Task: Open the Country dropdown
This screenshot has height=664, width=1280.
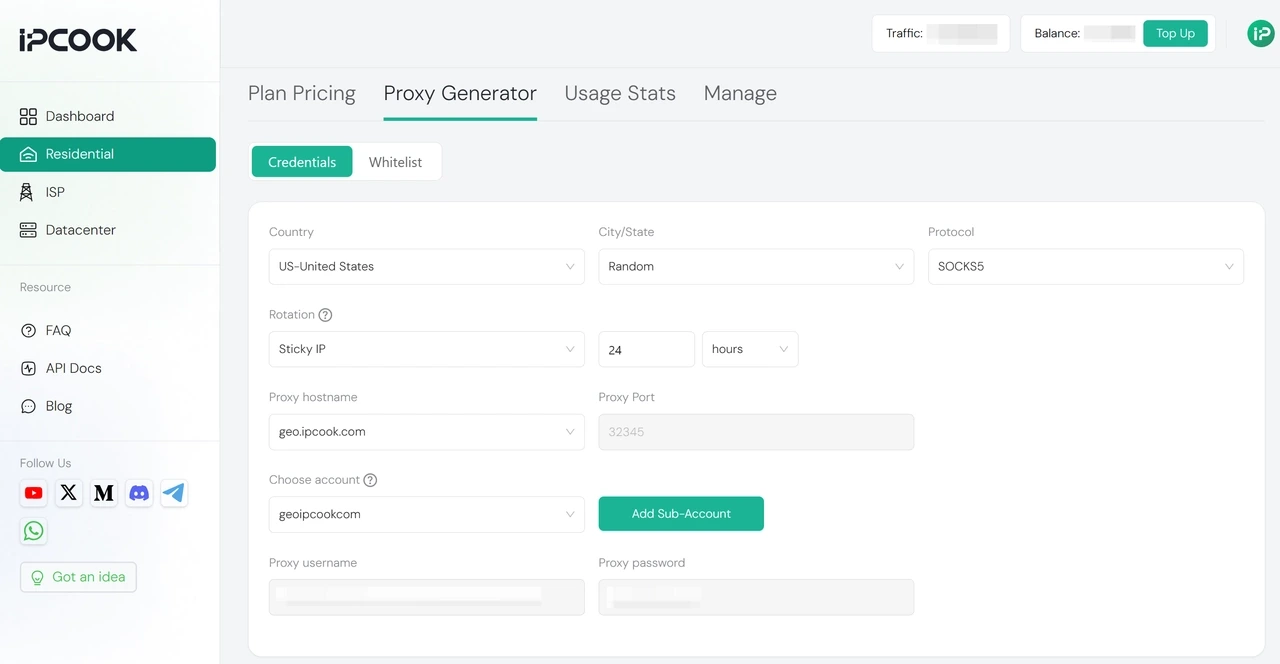Action: 427,267
